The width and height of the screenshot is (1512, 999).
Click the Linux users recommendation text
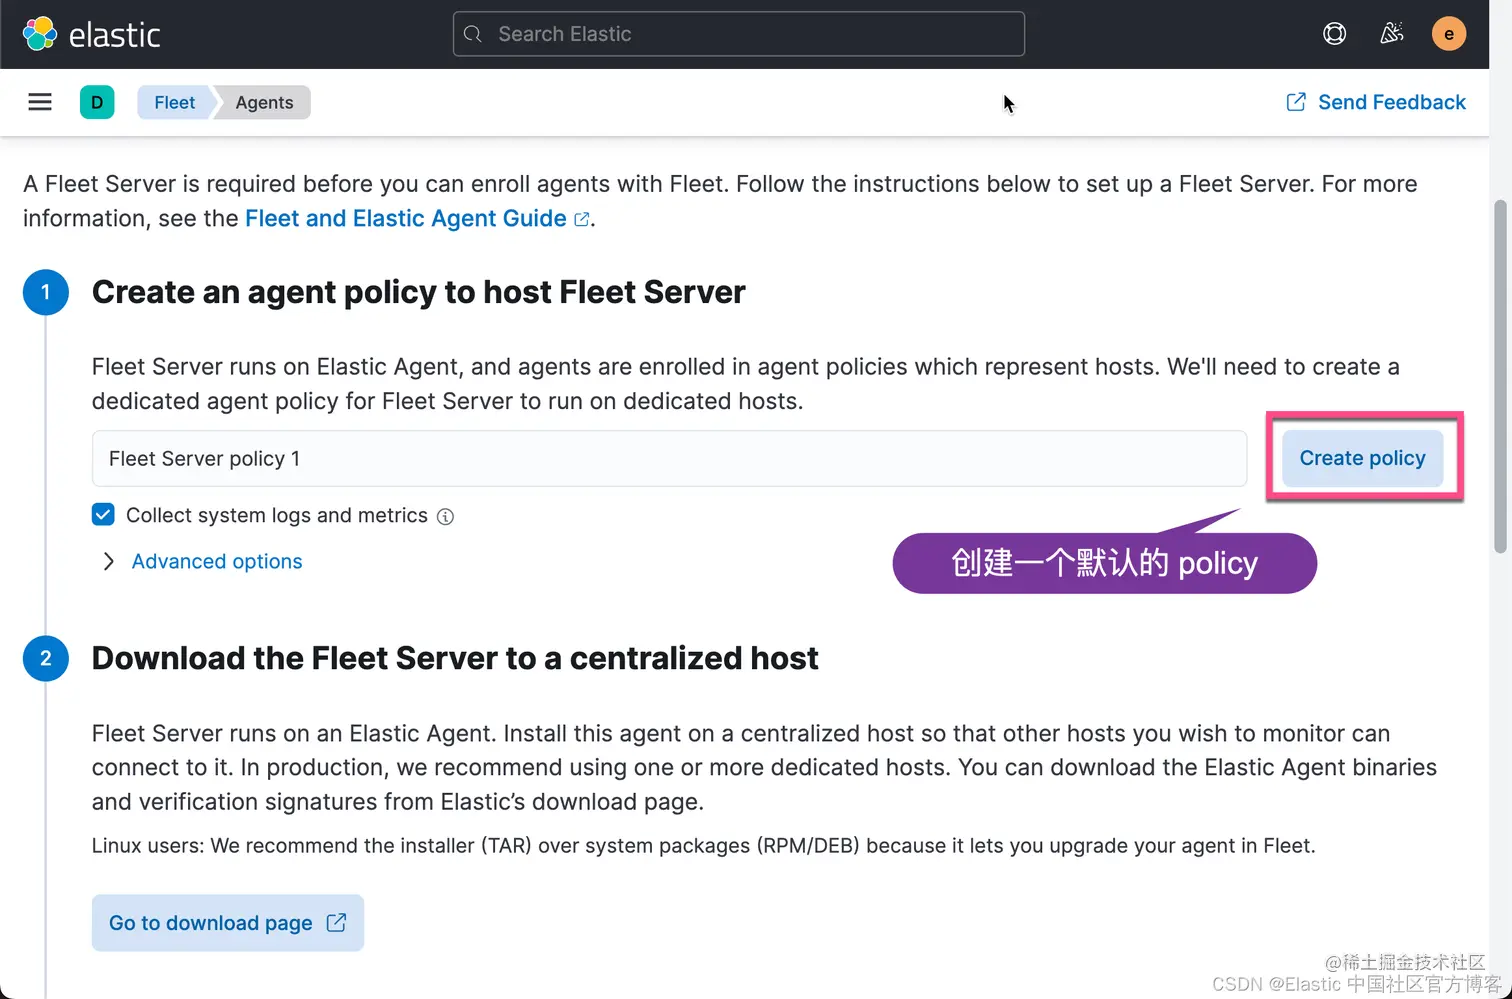703,846
